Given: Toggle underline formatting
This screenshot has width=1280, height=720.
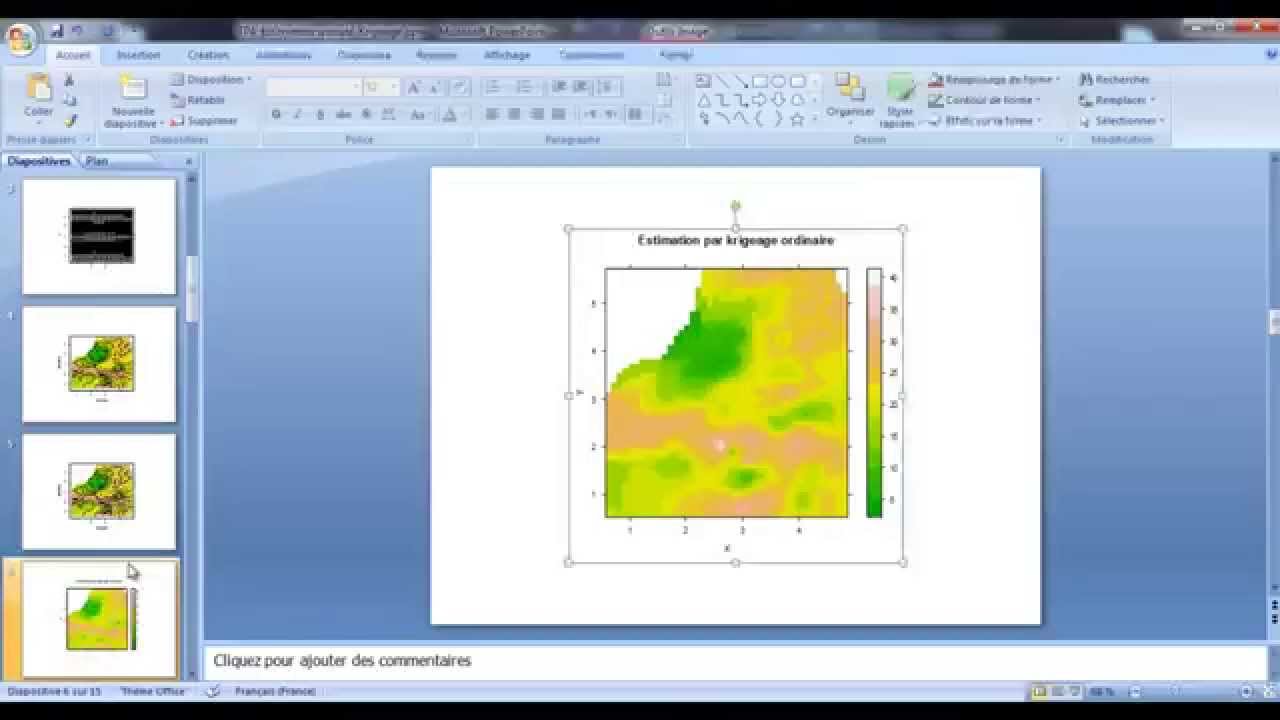Looking at the screenshot, I should pos(320,114).
